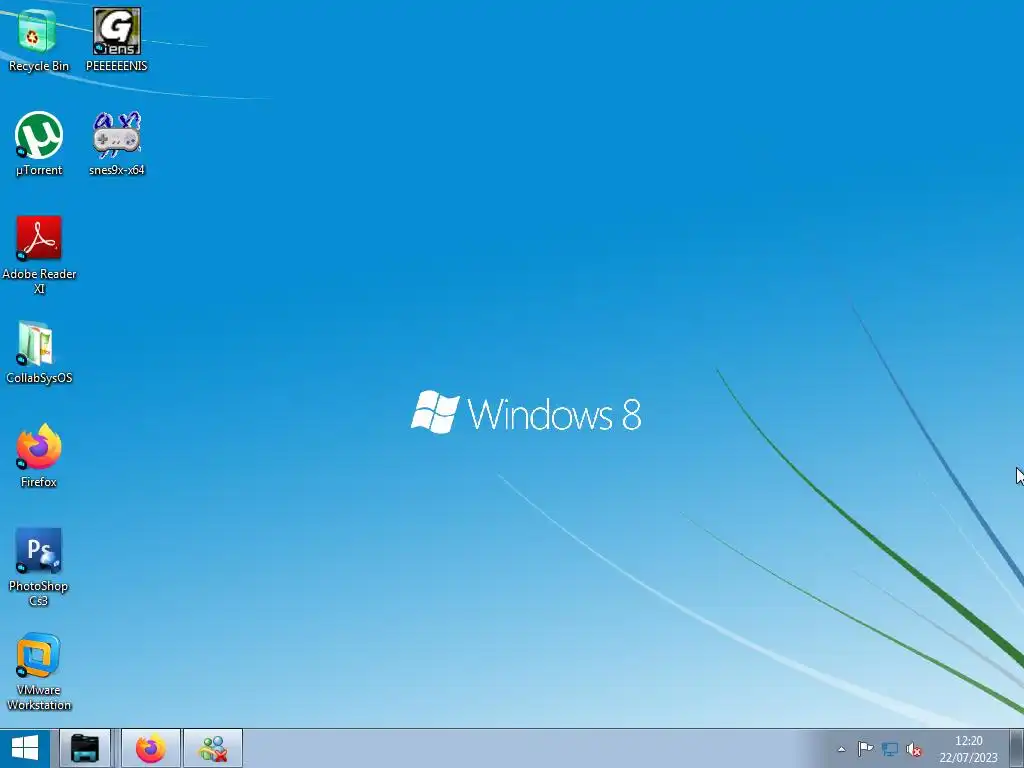
Task: Show hidden tray icons arrow
Action: click(x=841, y=749)
